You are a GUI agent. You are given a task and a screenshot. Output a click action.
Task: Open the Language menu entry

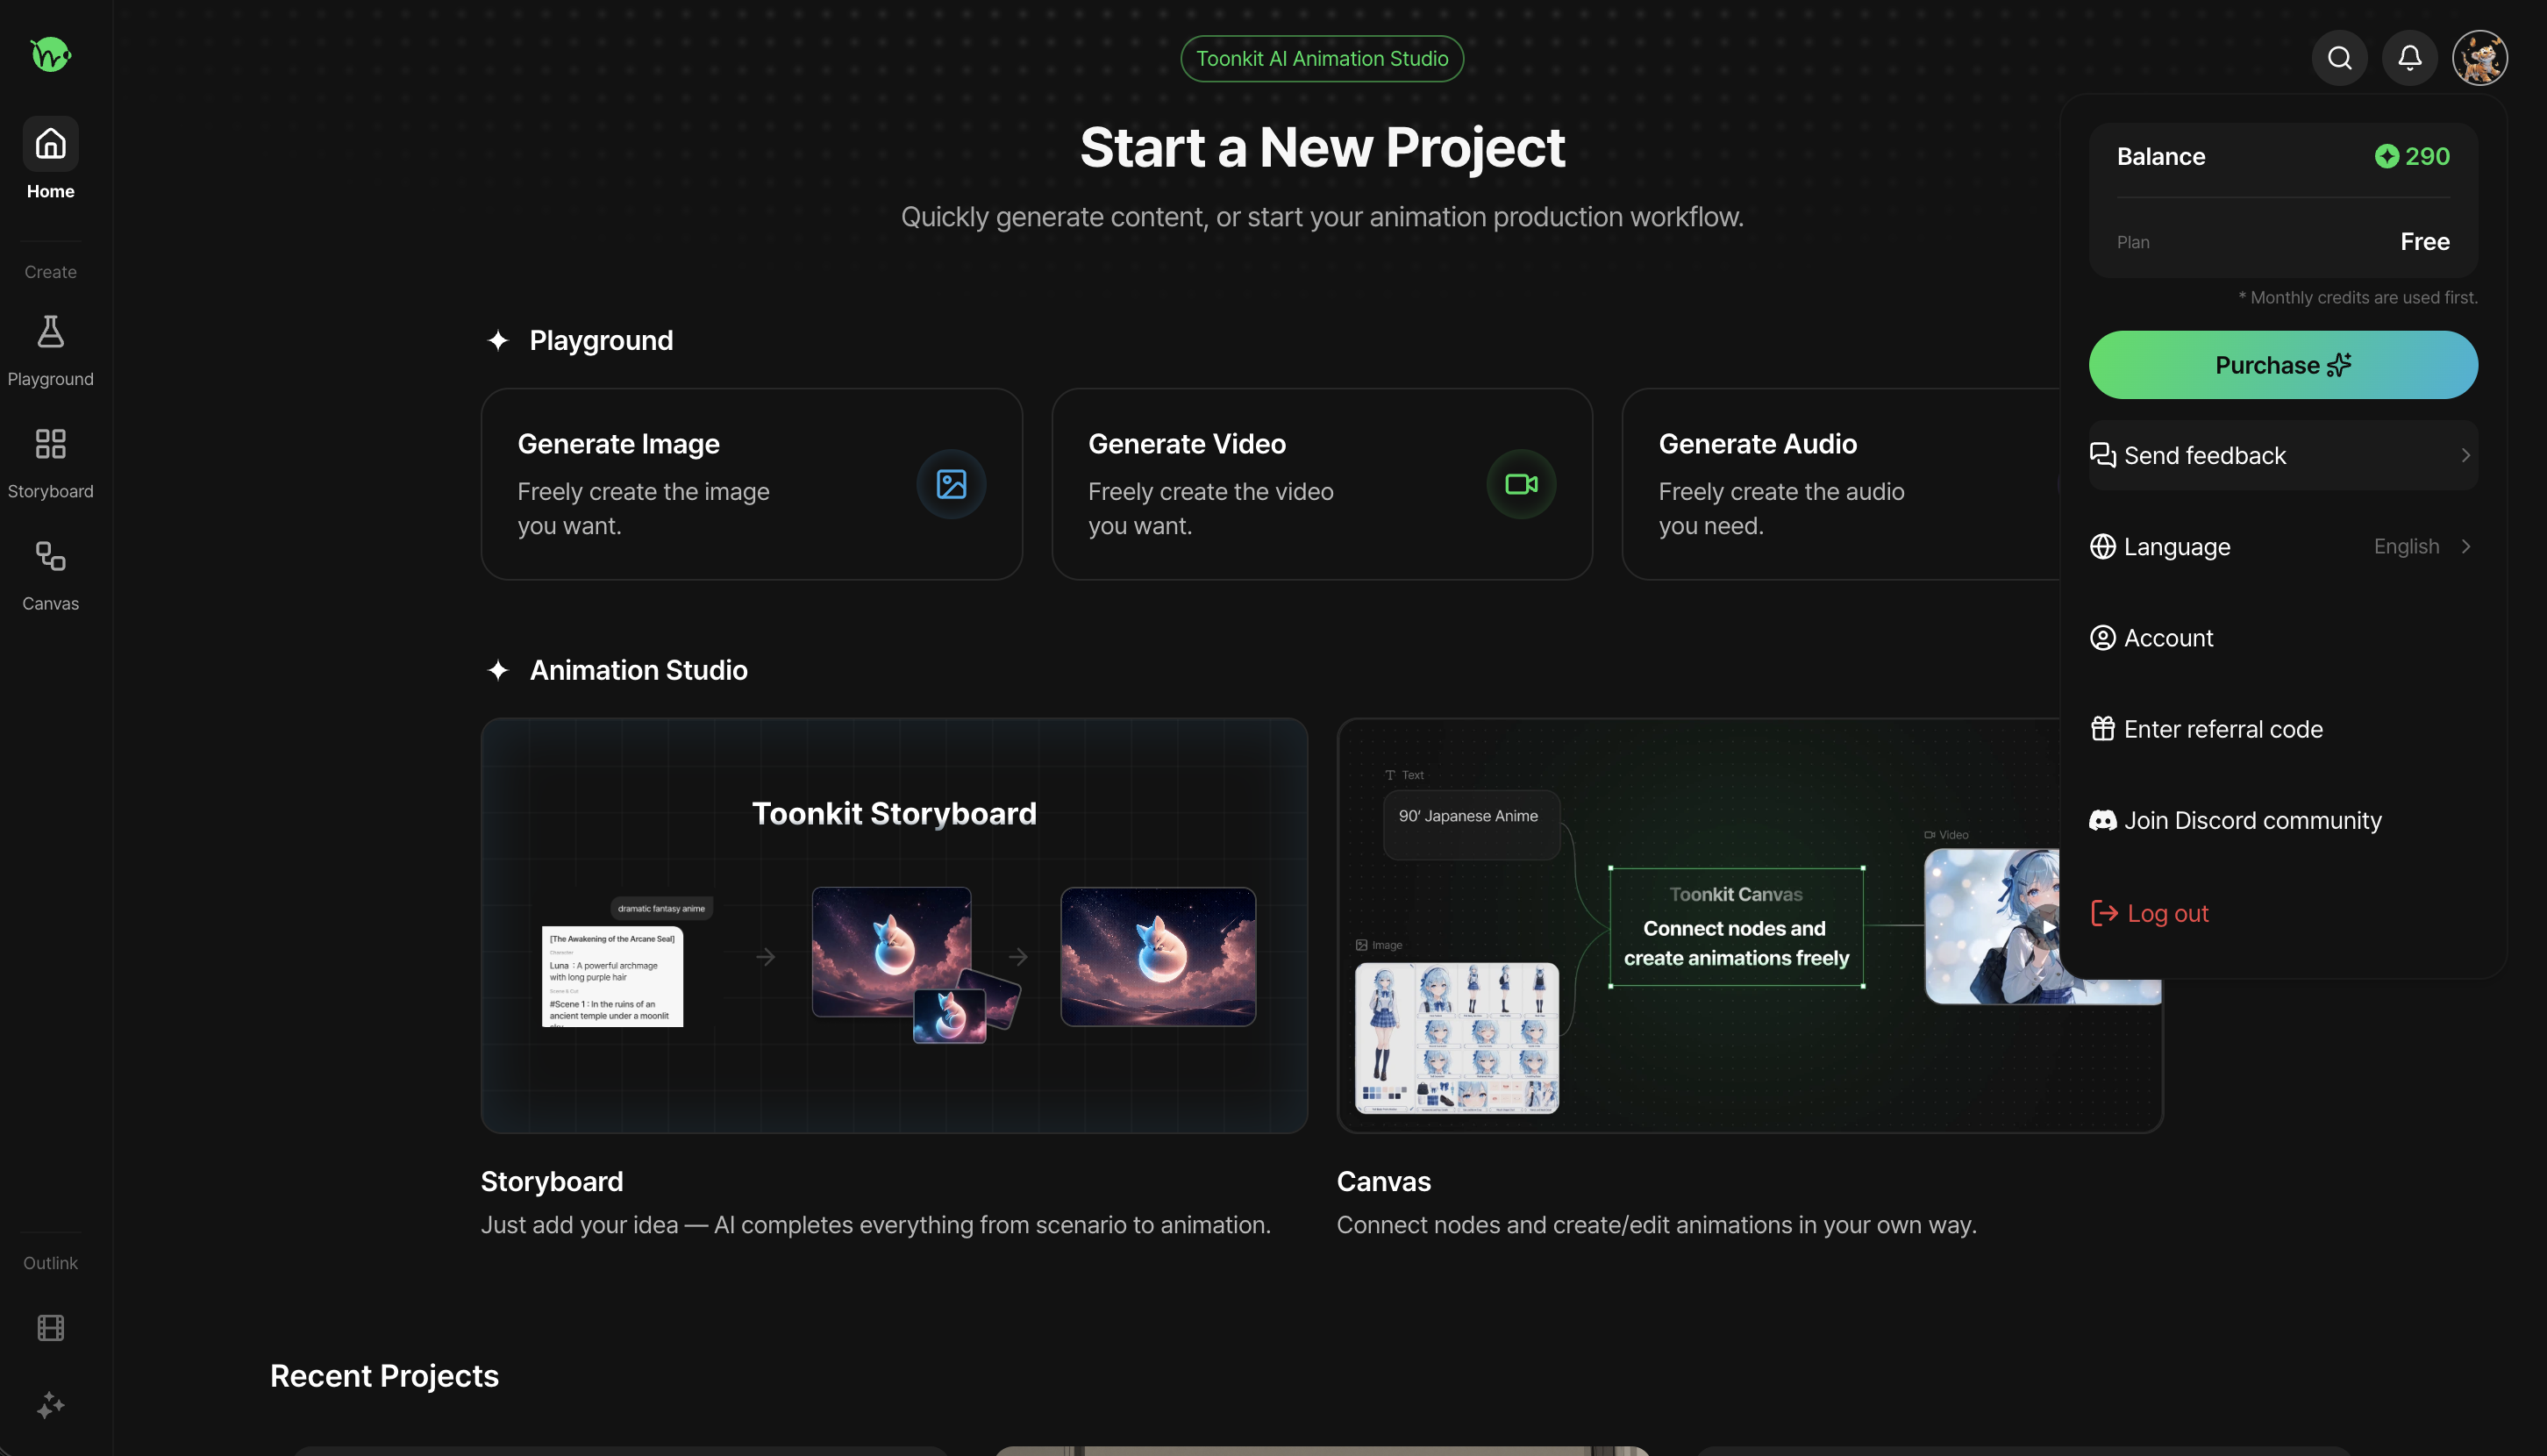click(2282, 546)
